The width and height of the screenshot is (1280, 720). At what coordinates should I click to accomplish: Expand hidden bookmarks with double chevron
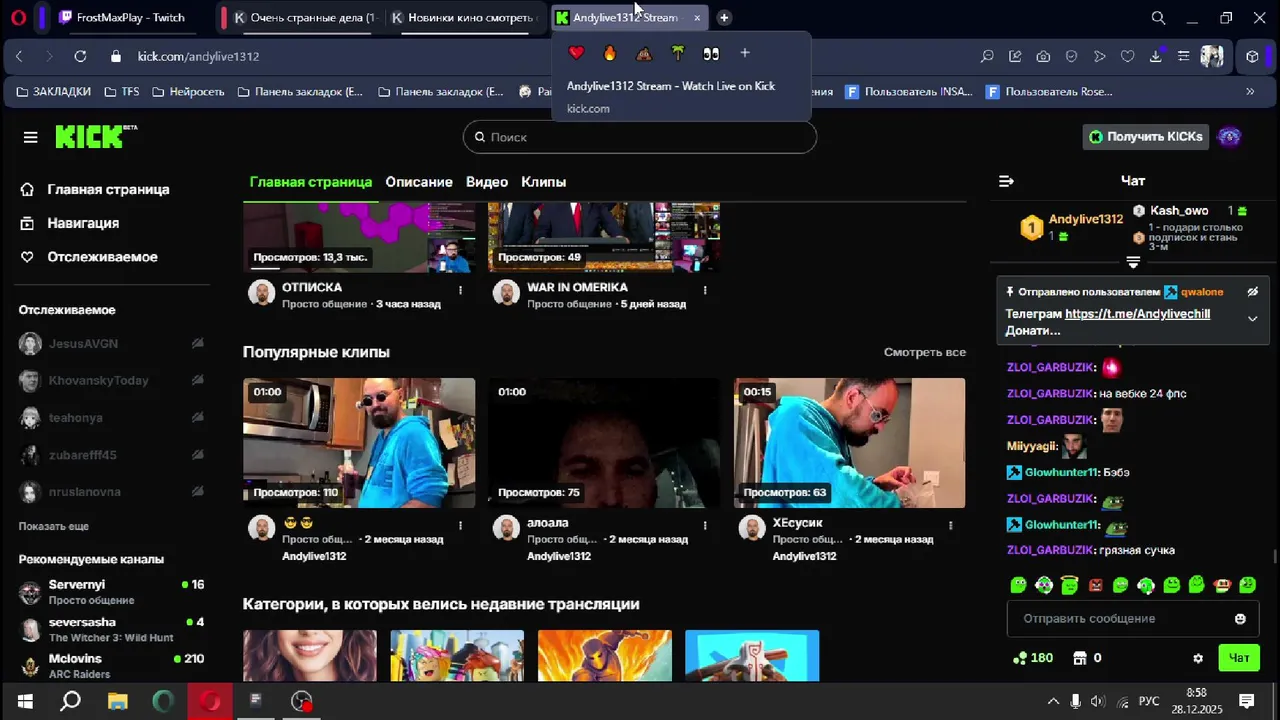[x=1249, y=92]
